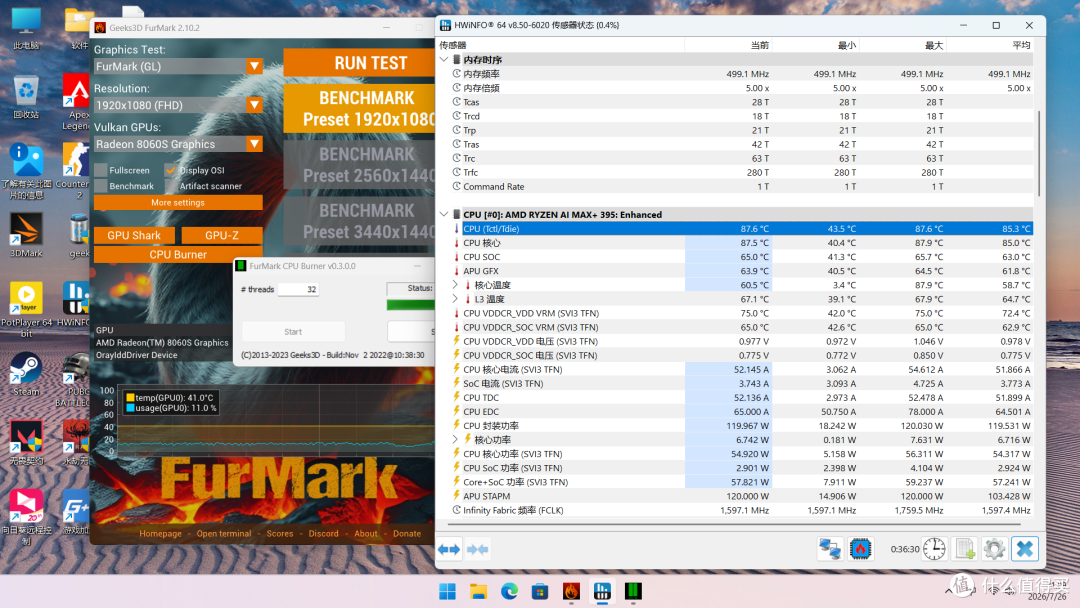1080x608 pixels.
Task: Toggle Display OSI checkbox
Action: tap(171, 170)
